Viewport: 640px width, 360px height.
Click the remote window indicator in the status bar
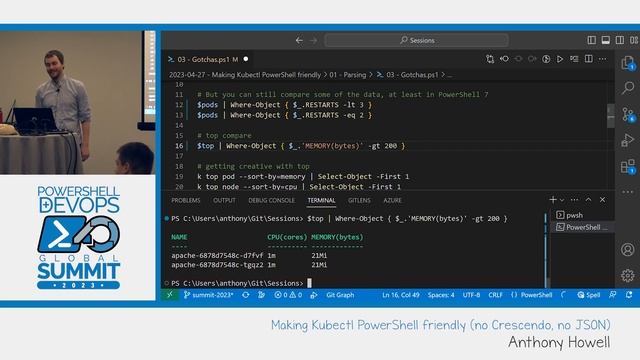tap(170, 295)
